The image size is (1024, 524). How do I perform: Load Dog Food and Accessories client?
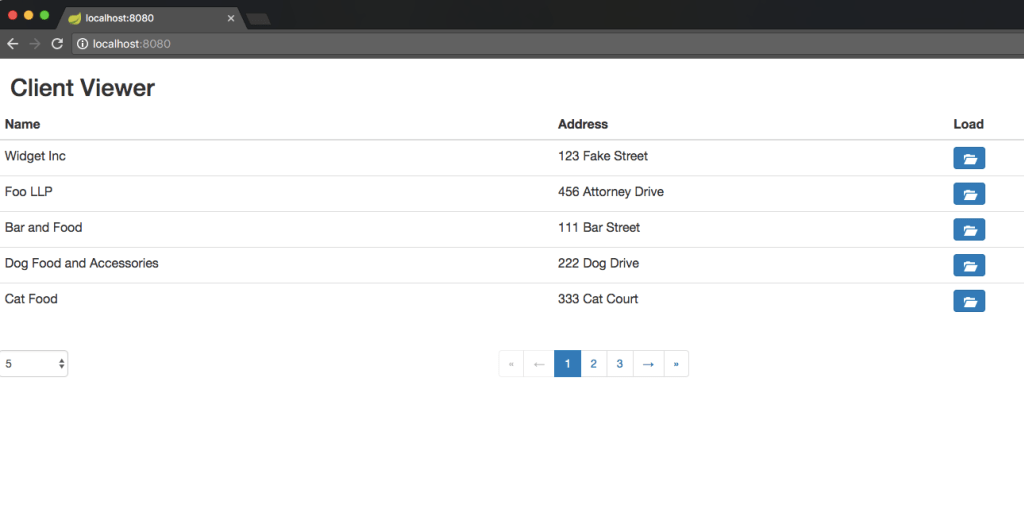coord(969,265)
